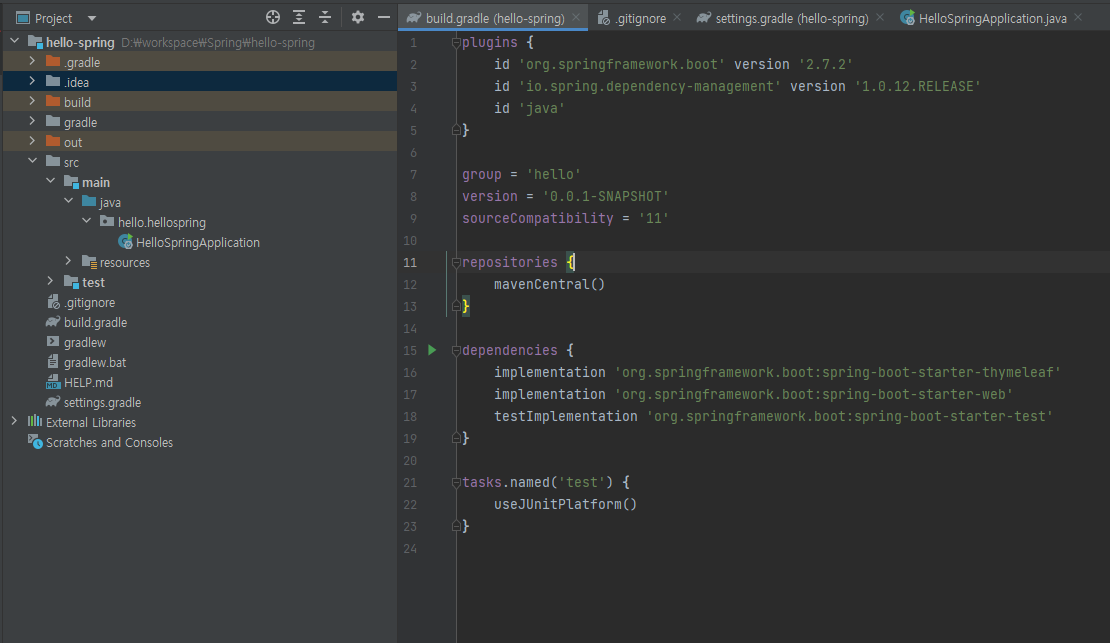Screen dimensions: 1110x643
Task: Fold the dependencies block on line 15
Action: click(x=456, y=351)
